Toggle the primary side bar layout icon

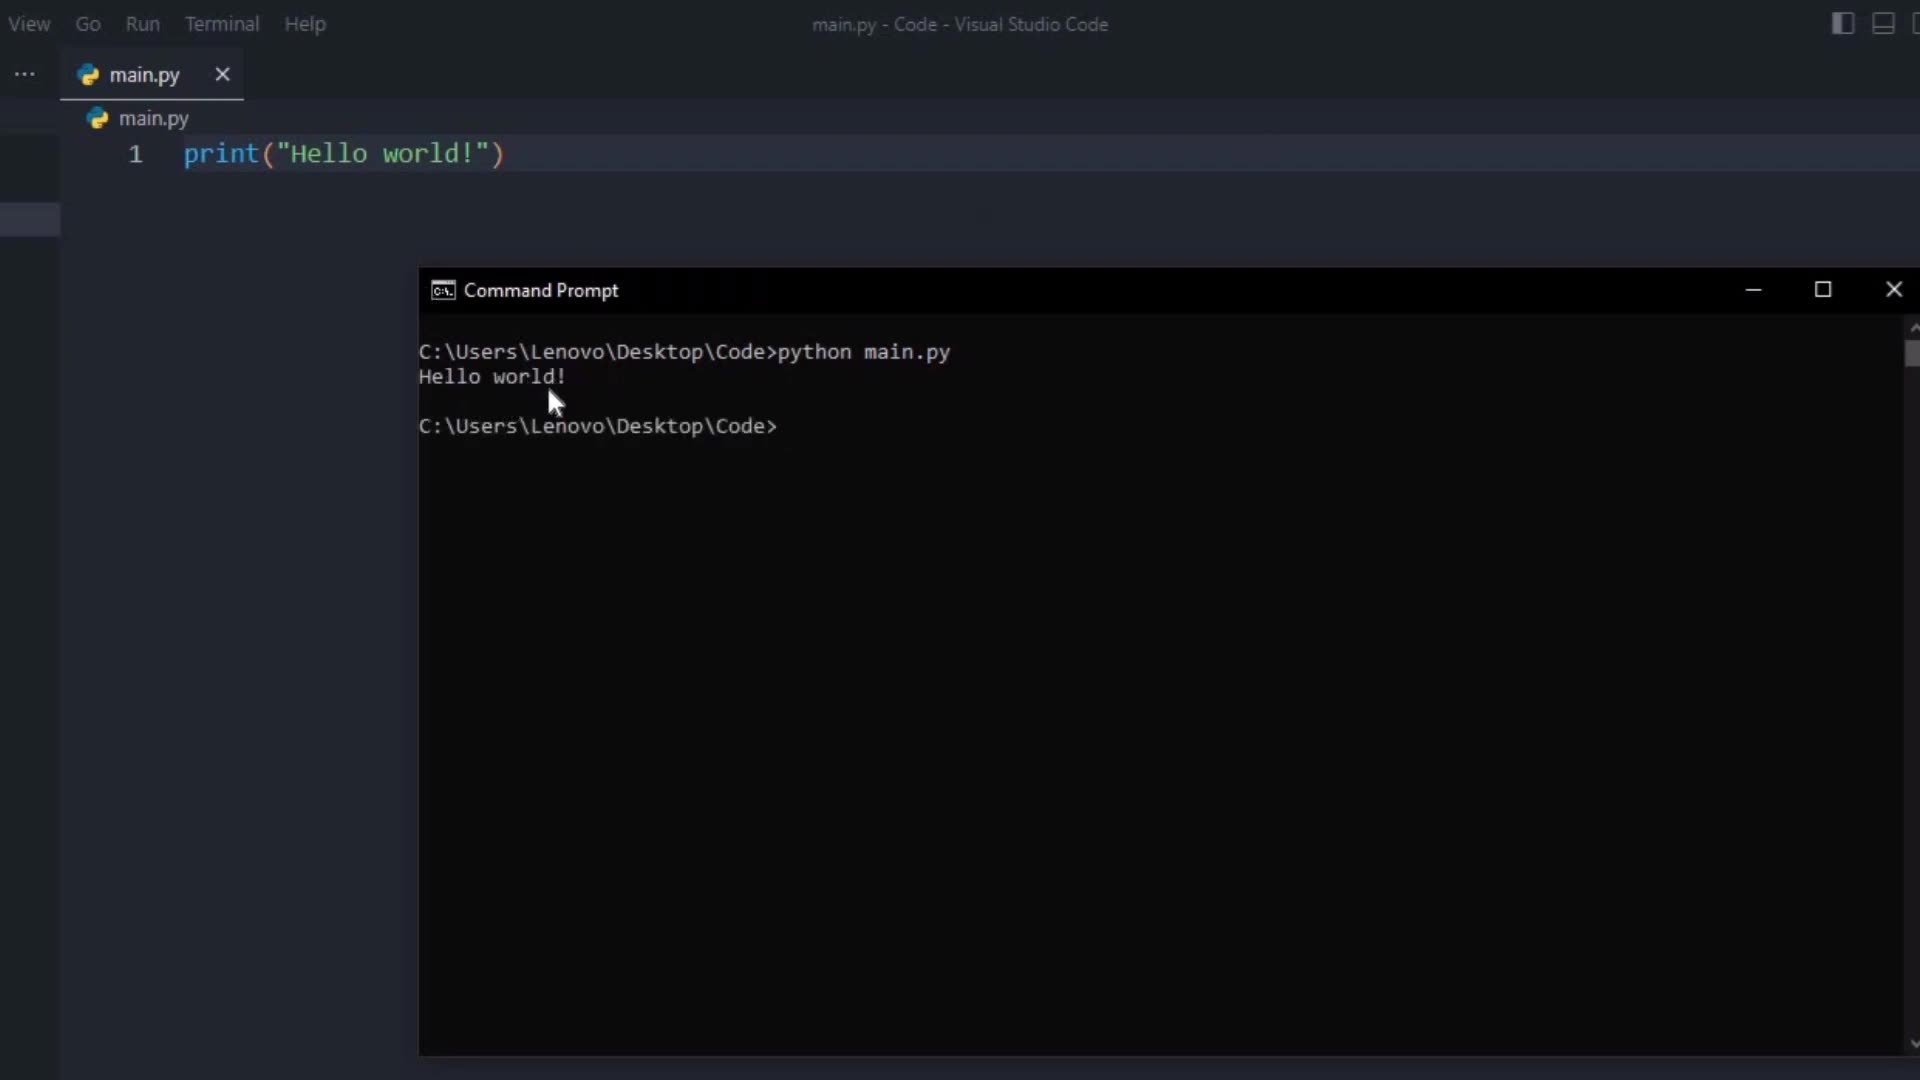[x=1842, y=23]
